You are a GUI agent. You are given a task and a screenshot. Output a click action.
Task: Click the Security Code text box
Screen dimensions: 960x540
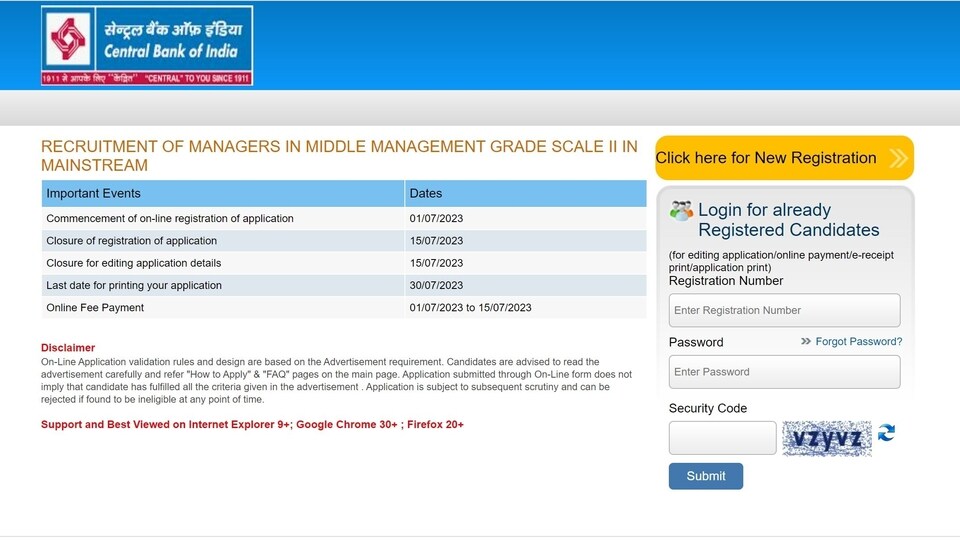point(722,437)
